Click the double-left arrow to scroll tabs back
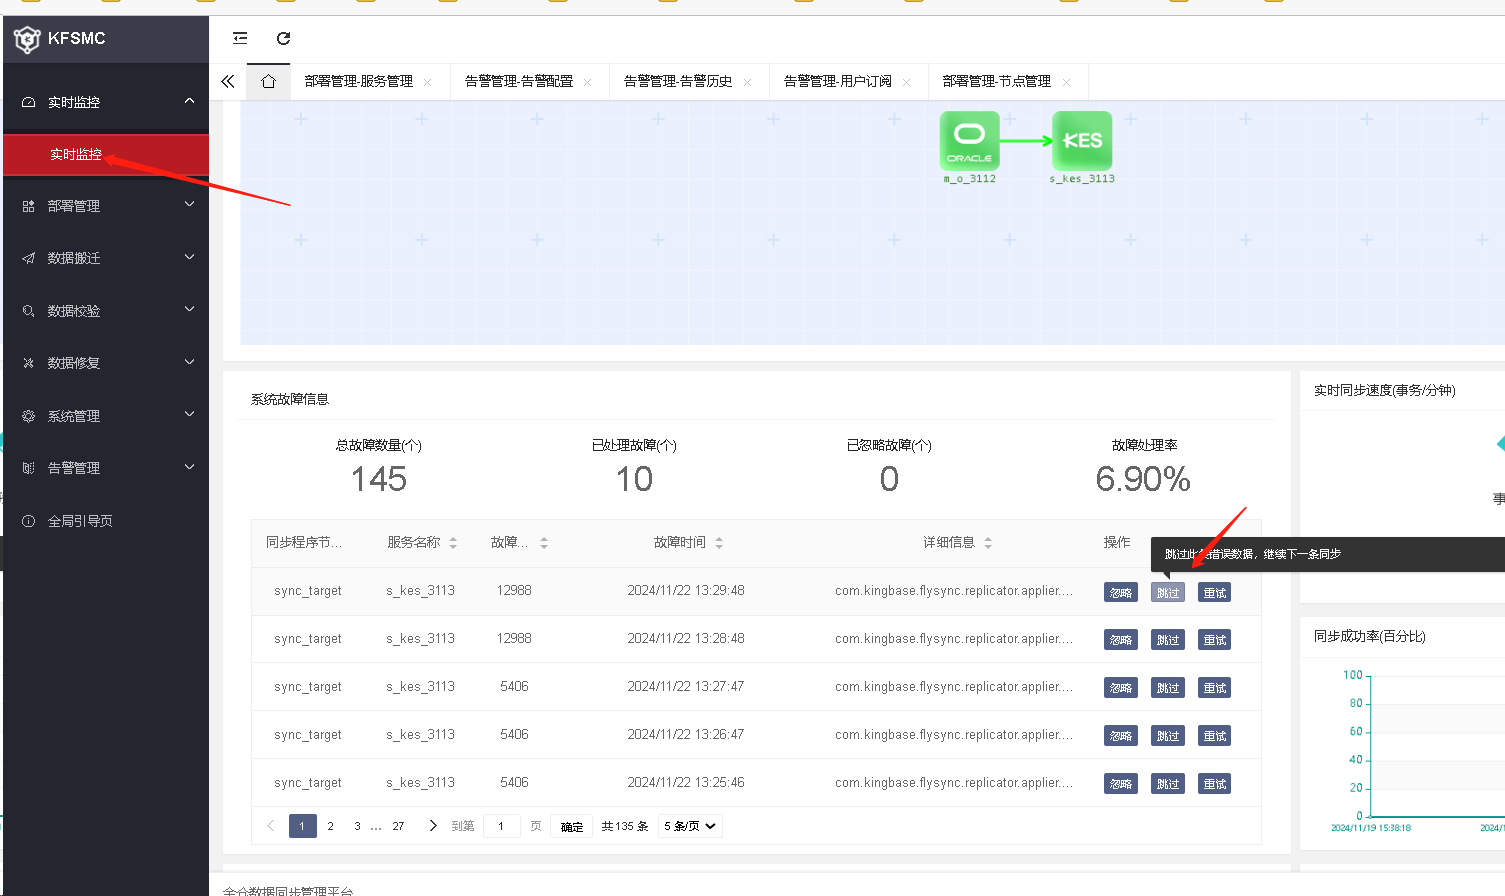1505x896 pixels. click(x=228, y=81)
